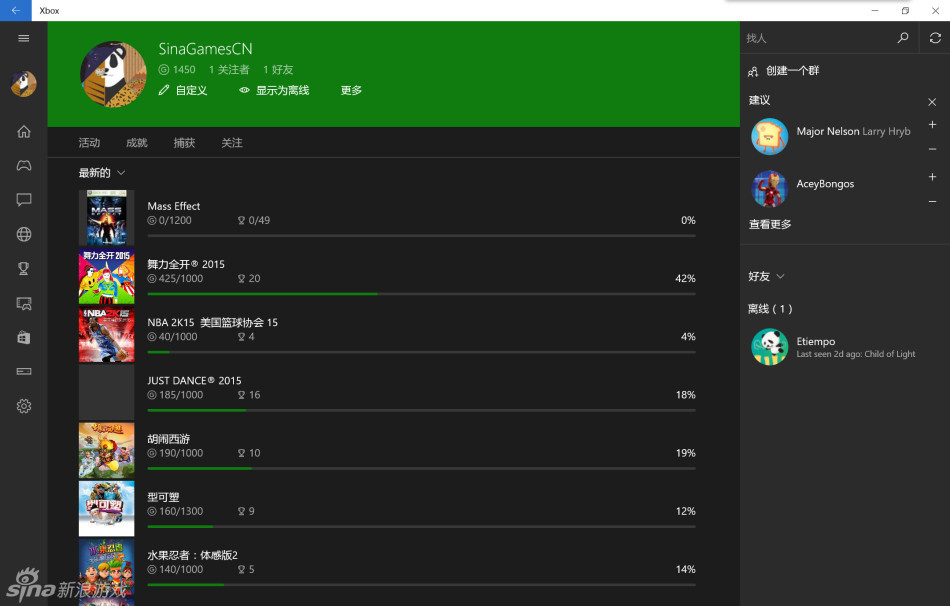Refresh the friends list
Viewport: 950px width, 606px height.
(x=935, y=38)
